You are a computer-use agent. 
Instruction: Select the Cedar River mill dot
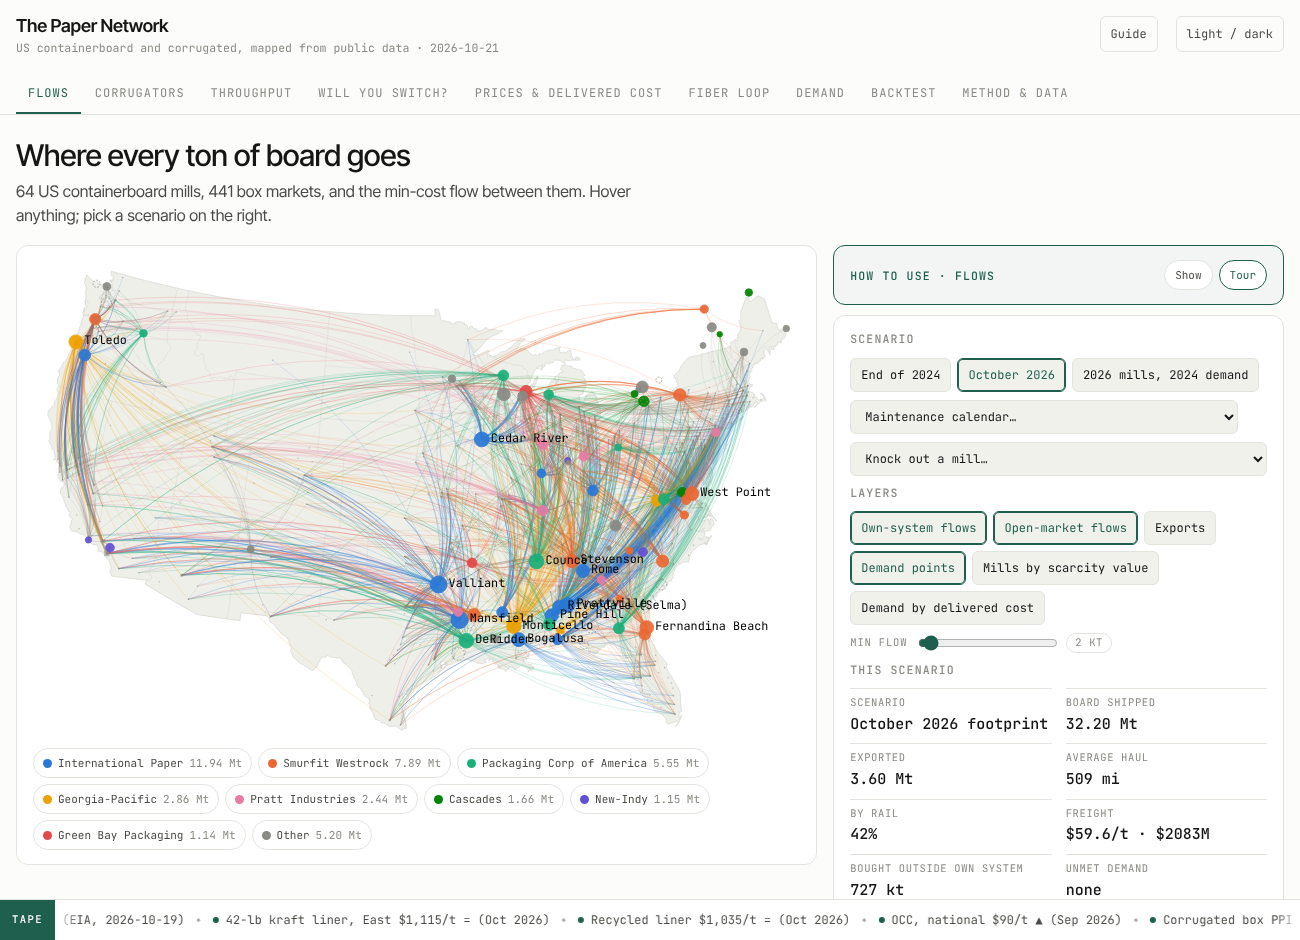pyautogui.click(x=482, y=439)
